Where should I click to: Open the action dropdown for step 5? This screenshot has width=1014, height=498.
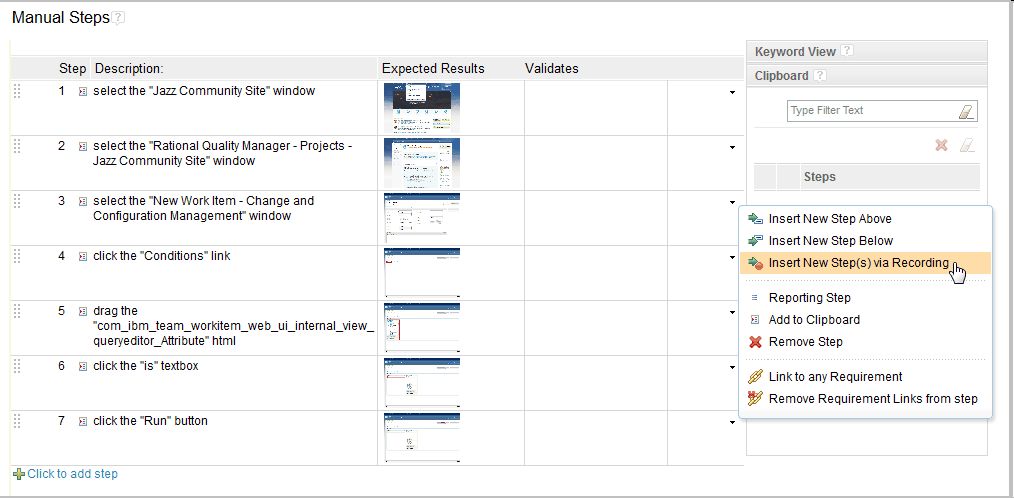[x=732, y=312]
